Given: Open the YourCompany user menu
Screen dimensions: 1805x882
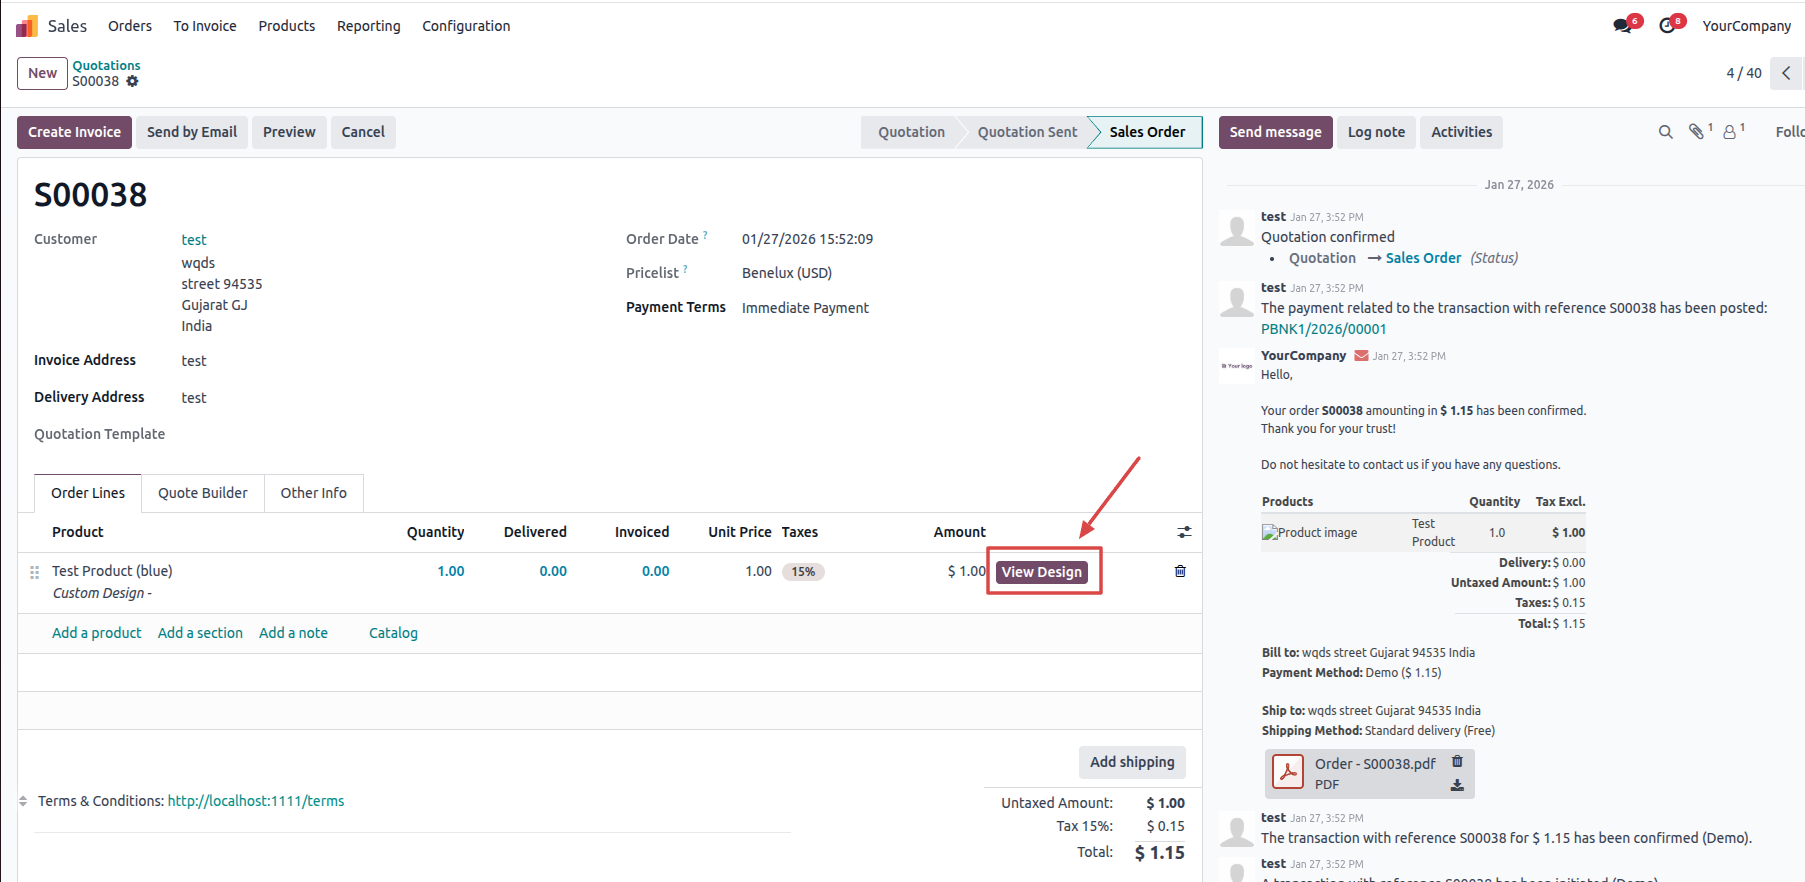Looking at the screenshot, I should point(1746,26).
